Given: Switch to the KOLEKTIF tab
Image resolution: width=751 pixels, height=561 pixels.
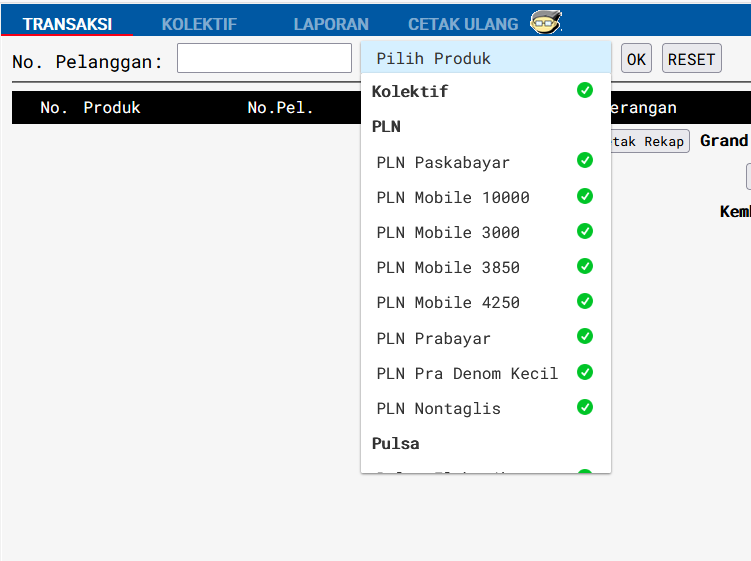Looking at the screenshot, I should click(199, 24).
